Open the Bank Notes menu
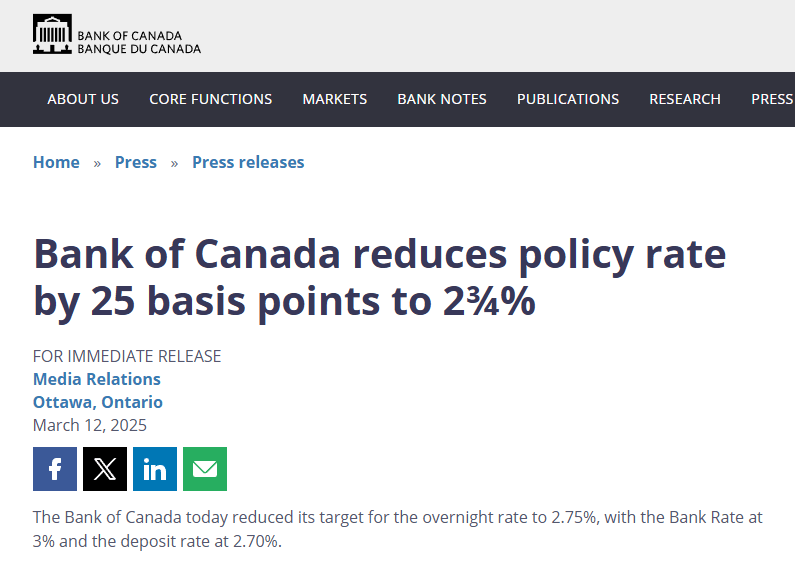The image size is (795, 561). (442, 99)
